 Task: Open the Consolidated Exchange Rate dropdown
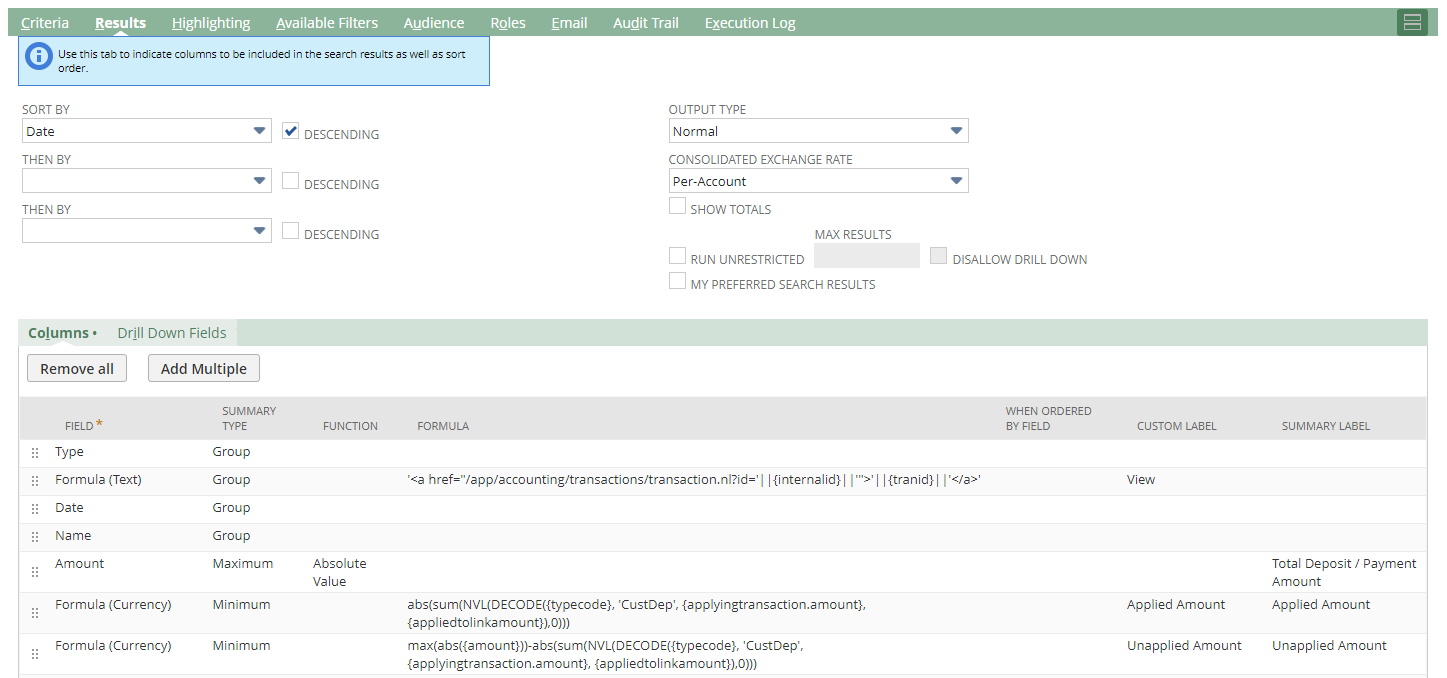point(818,181)
